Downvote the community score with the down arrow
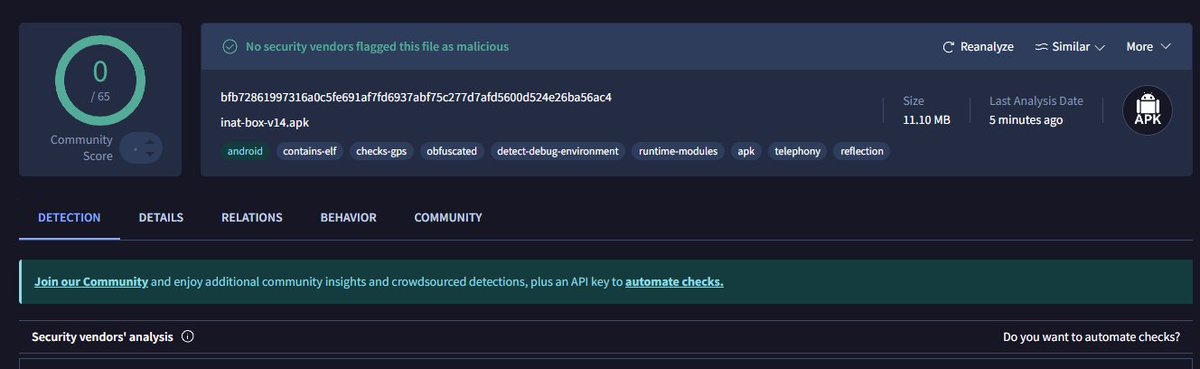The image size is (1200, 369). click(149, 155)
